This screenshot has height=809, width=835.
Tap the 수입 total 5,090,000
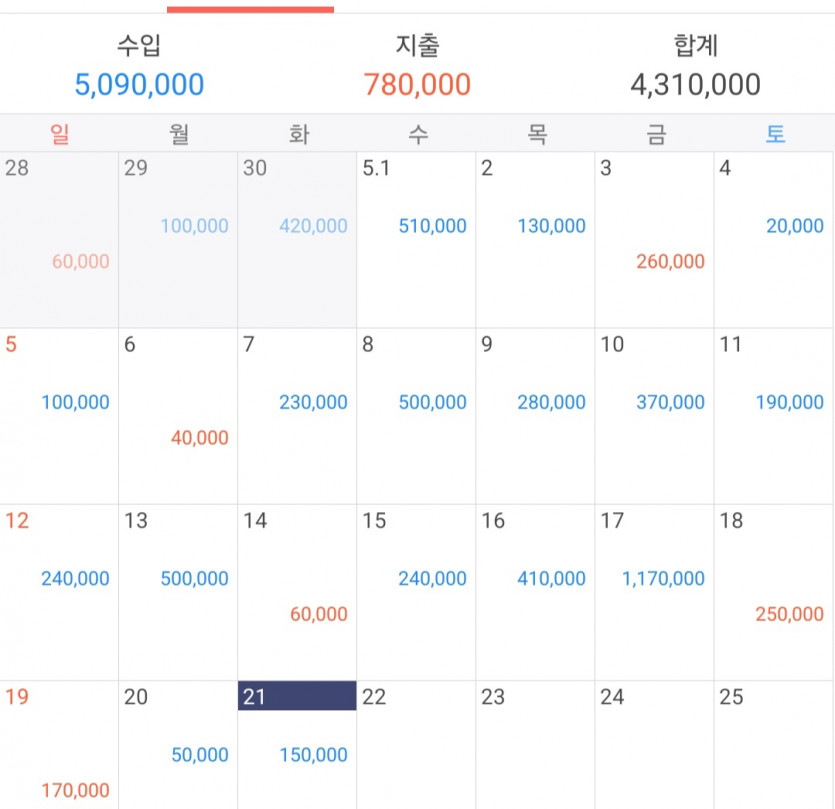tap(139, 85)
